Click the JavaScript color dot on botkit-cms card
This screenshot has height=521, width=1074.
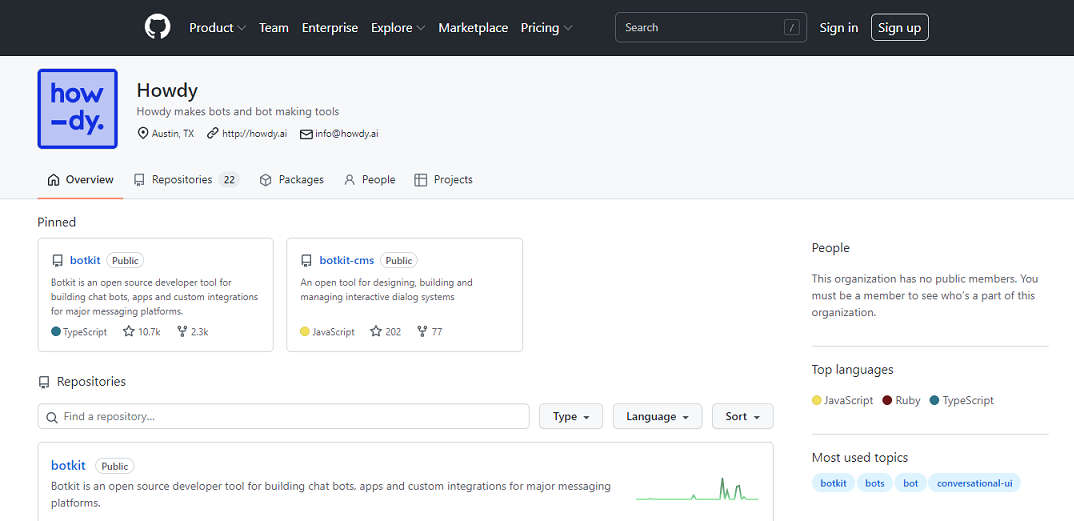pos(305,331)
